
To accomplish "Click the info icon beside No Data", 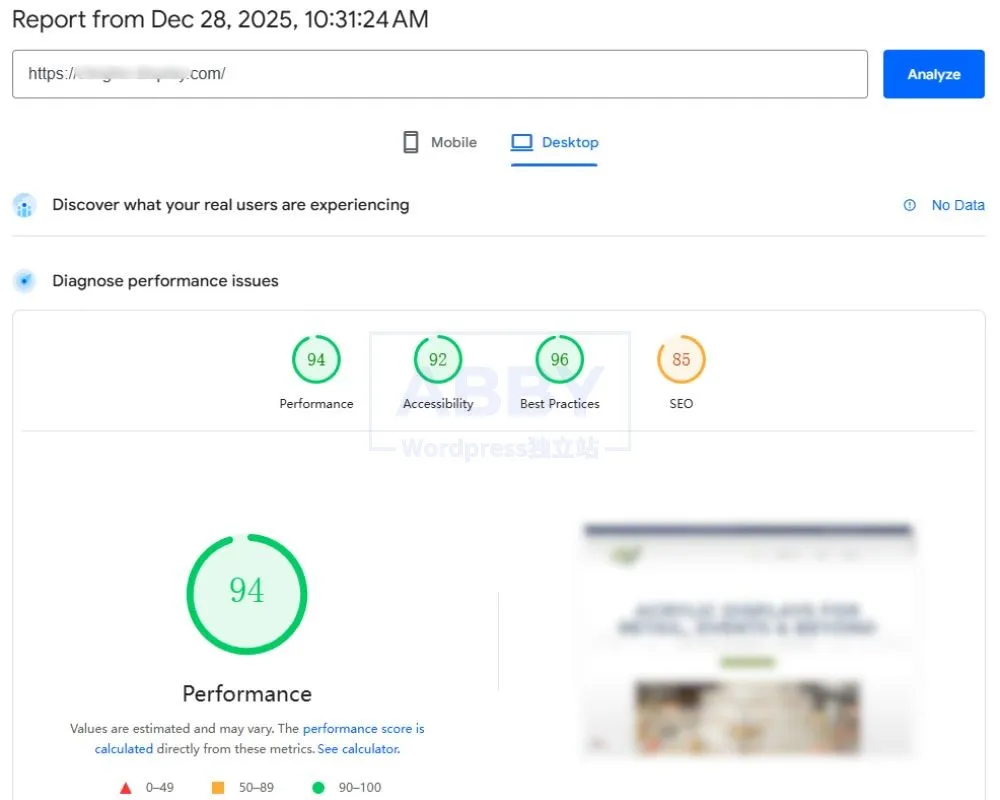I will click(x=910, y=205).
